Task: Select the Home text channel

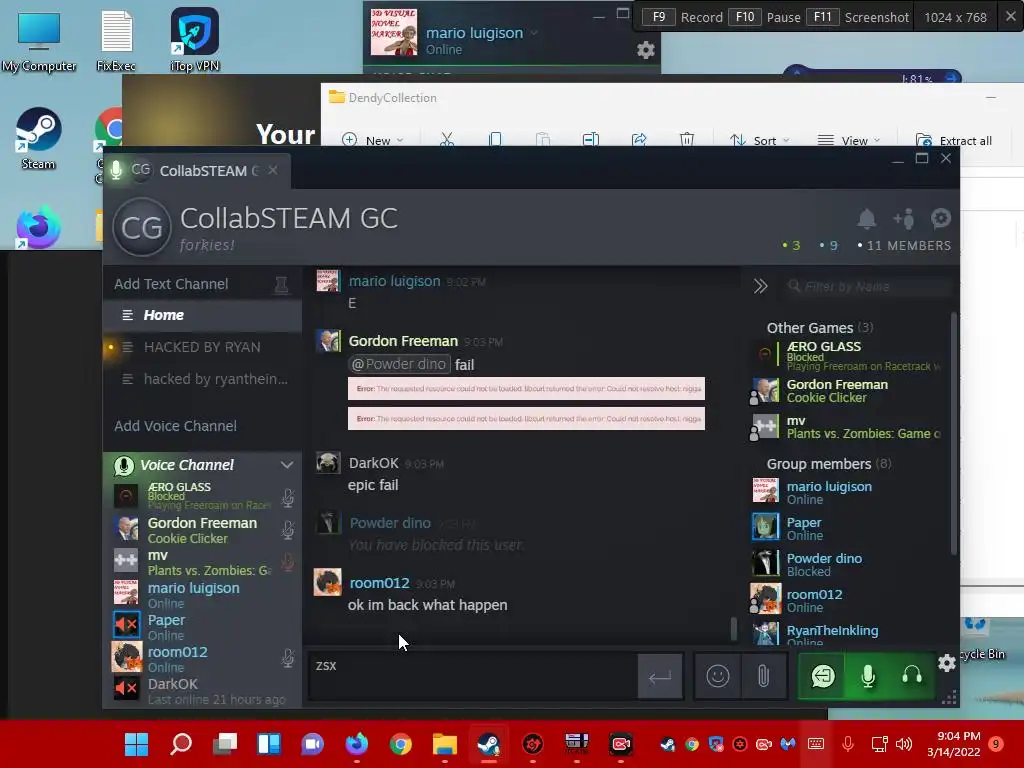Action: click(202, 315)
